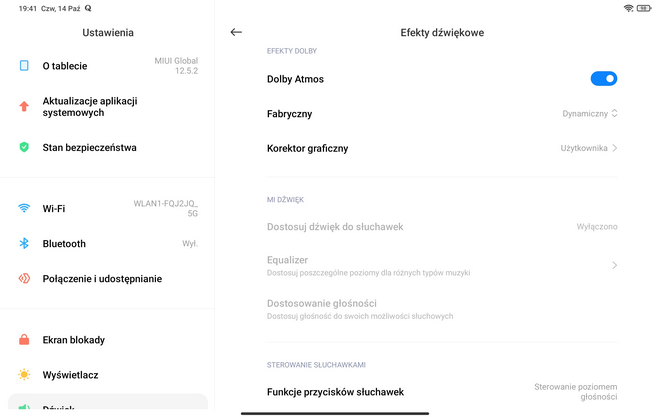This screenshot has height=419, width=670.
Task: Open Funkcje przycisków słuchawek option
Action: point(442,392)
